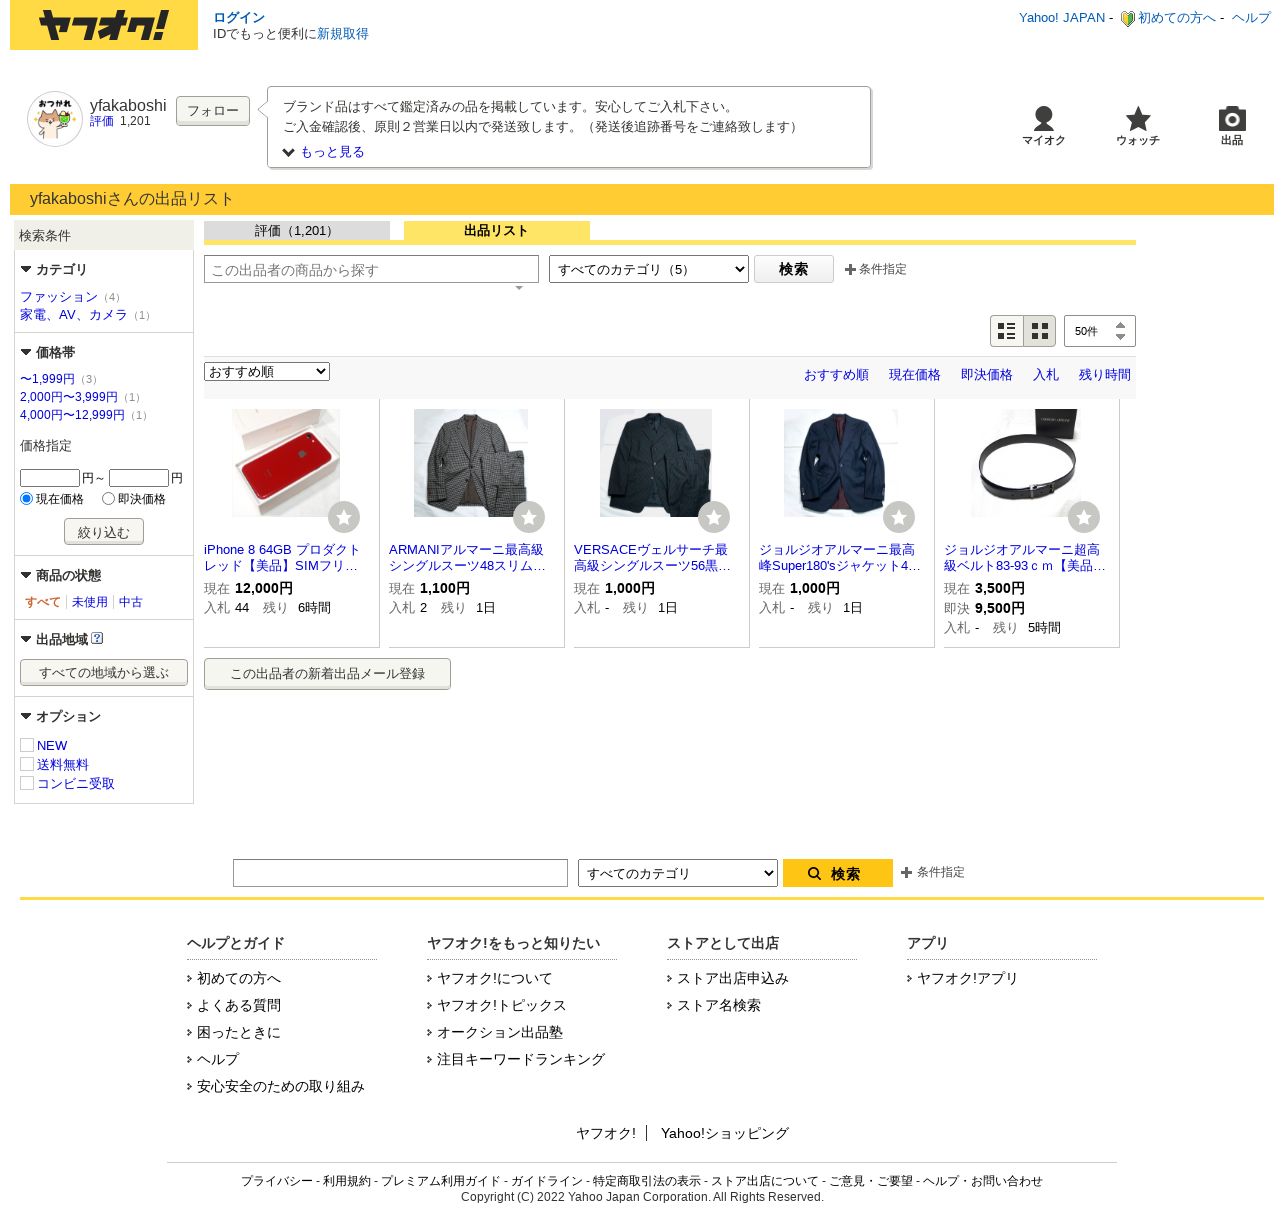
Task: Switch to the 評価（1,201） tab
Action: coord(297,231)
